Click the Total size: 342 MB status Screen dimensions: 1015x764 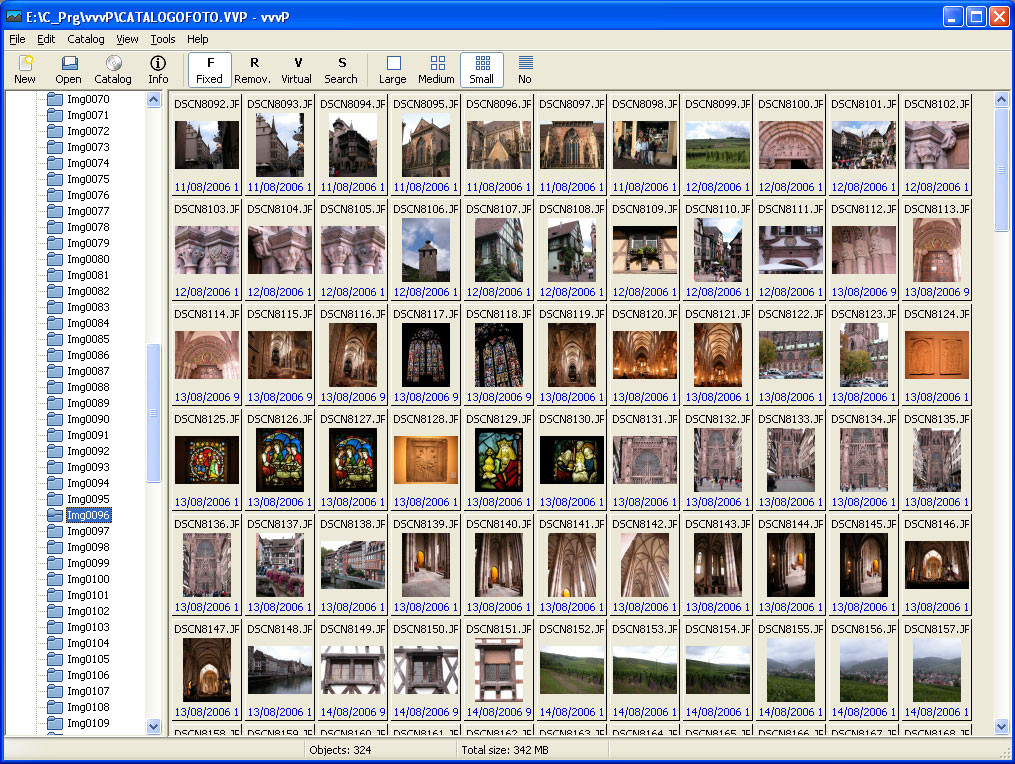click(505, 750)
